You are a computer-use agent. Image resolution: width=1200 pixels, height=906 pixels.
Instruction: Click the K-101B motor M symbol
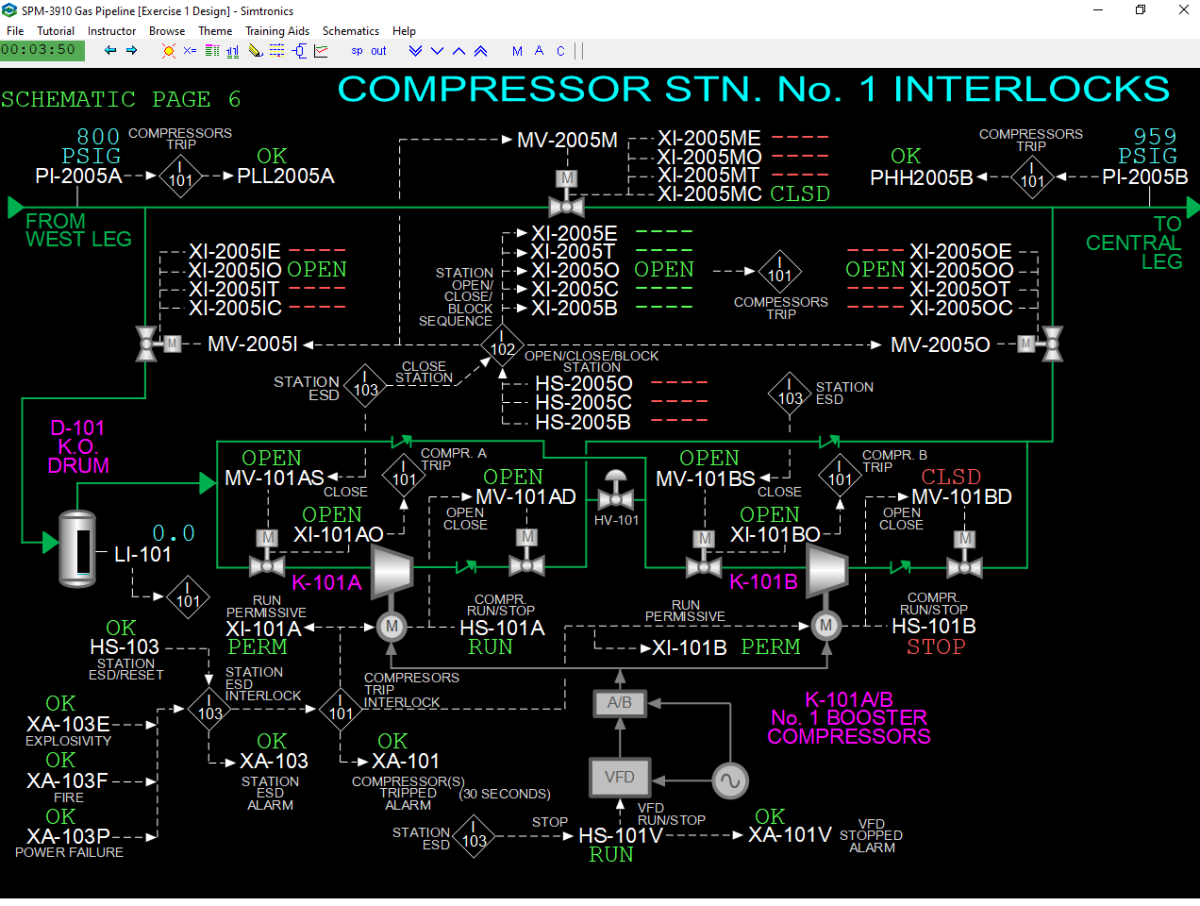826,627
